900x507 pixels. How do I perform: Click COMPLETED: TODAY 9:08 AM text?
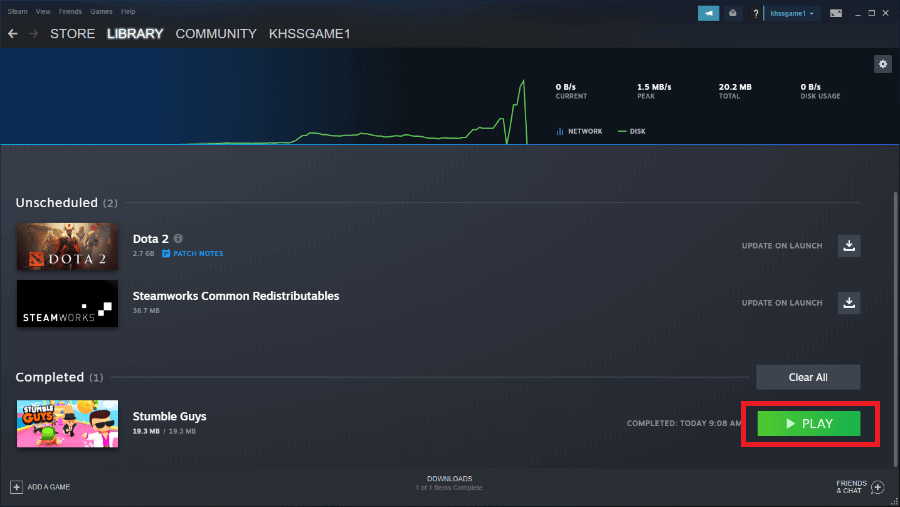[684, 423]
